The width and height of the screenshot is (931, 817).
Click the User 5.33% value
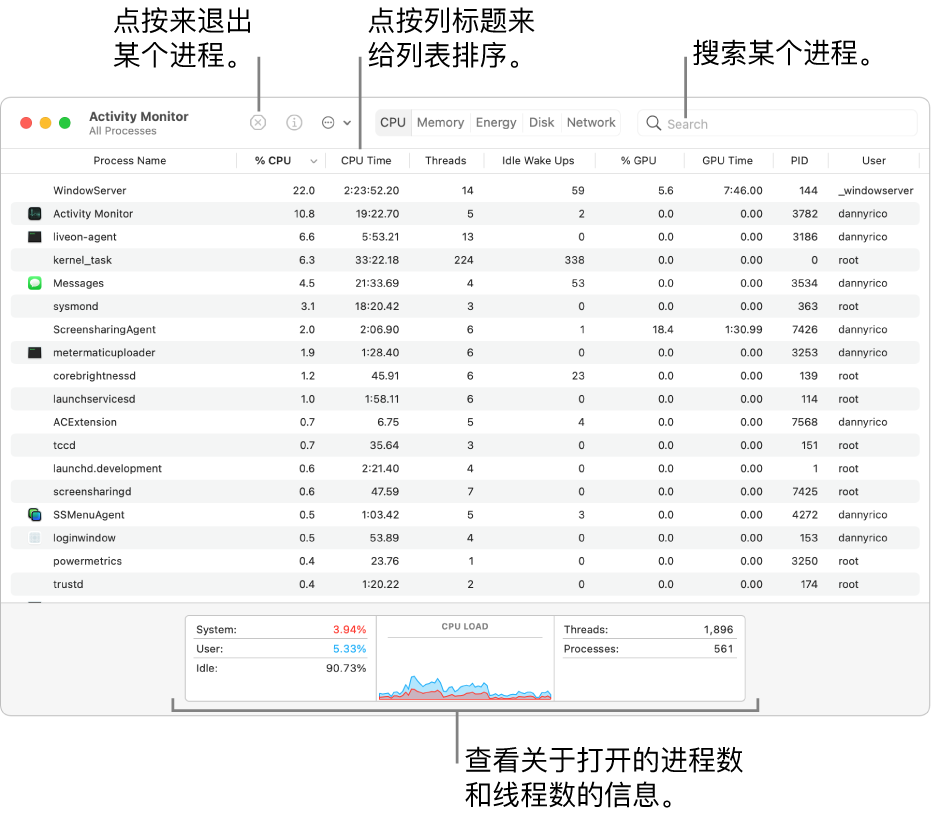click(x=349, y=649)
